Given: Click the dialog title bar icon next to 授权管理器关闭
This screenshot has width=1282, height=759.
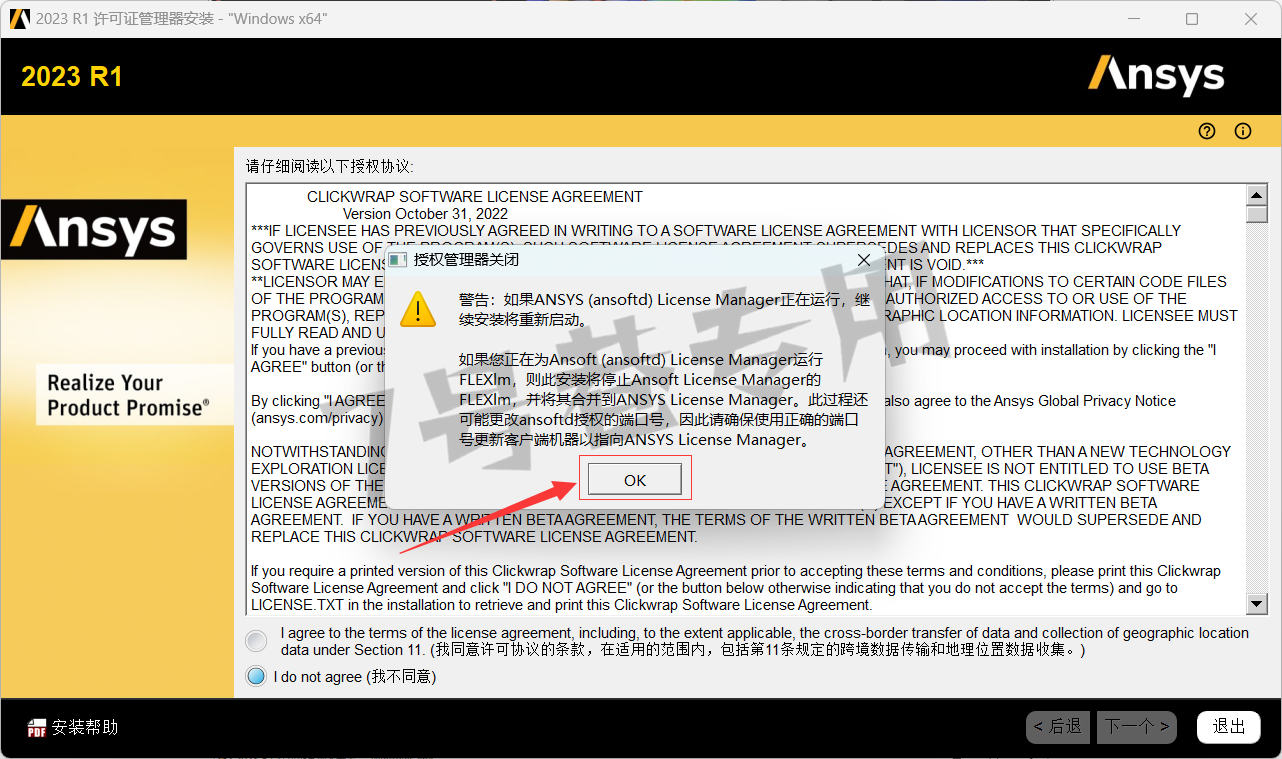Looking at the screenshot, I should 397,260.
